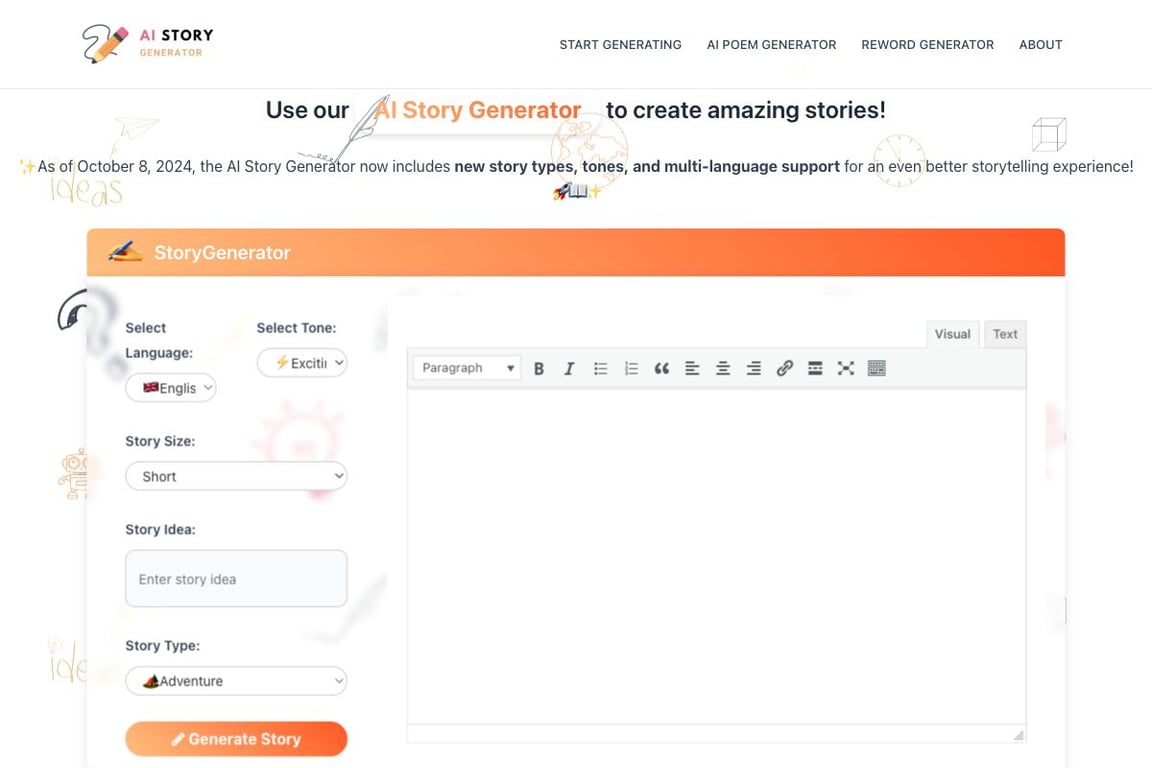Insert a numbered list
Viewport: 1152px width, 768px height.
click(631, 368)
